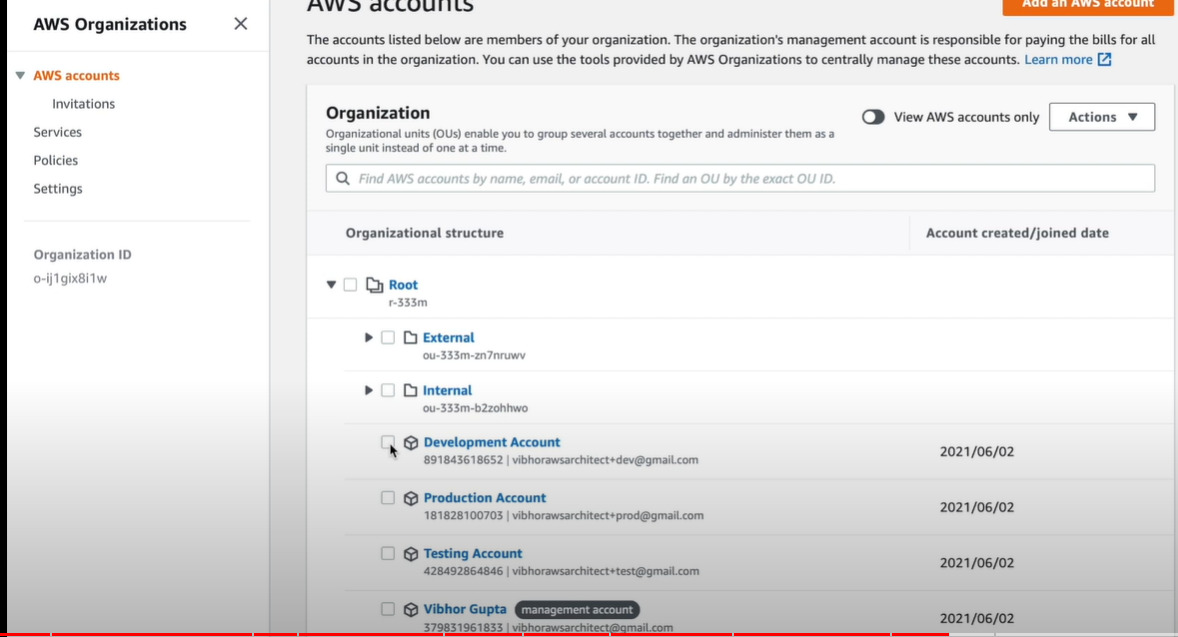Click the search magnifier icon

tap(343, 178)
